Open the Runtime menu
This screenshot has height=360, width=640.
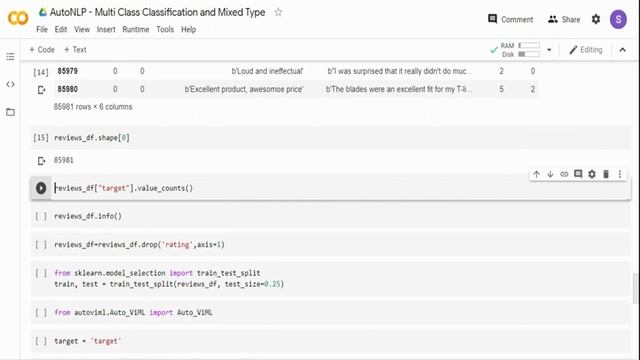(x=136, y=29)
